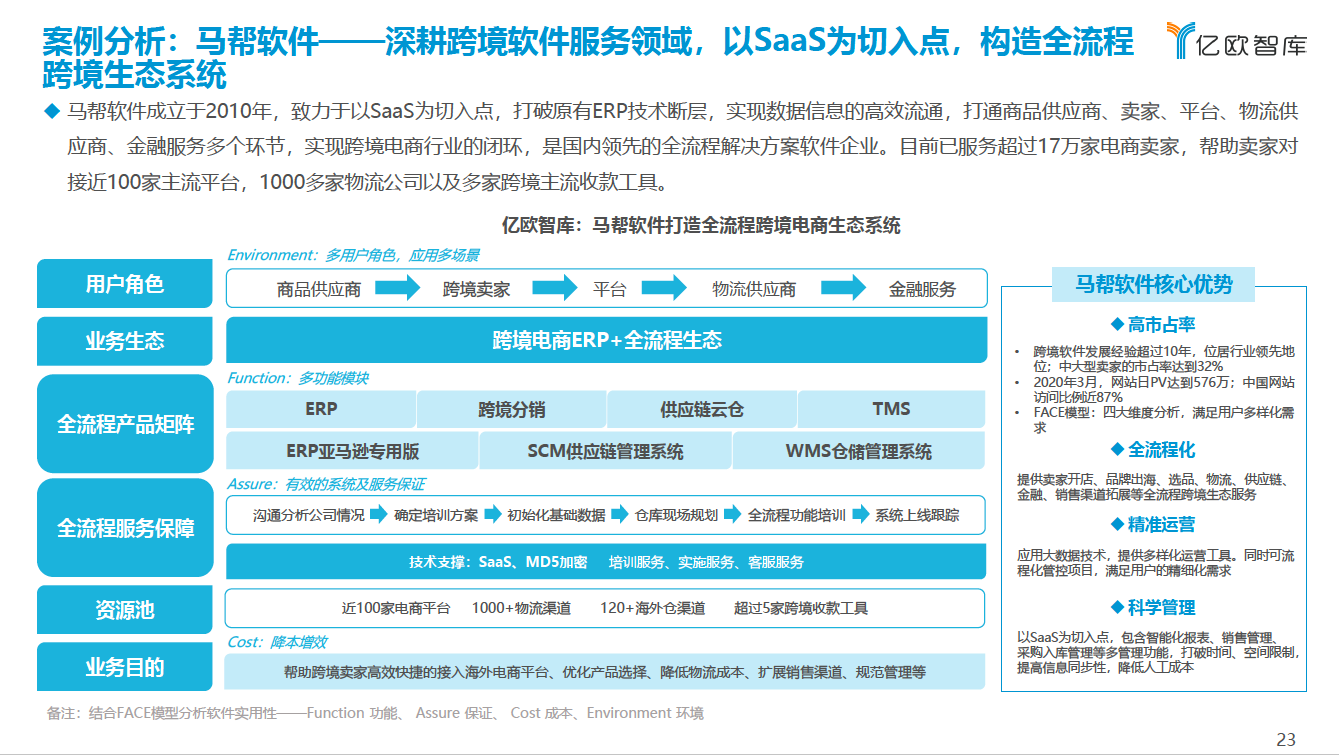
Task: Select the 业务生态 label block
Action: pos(125,341)
